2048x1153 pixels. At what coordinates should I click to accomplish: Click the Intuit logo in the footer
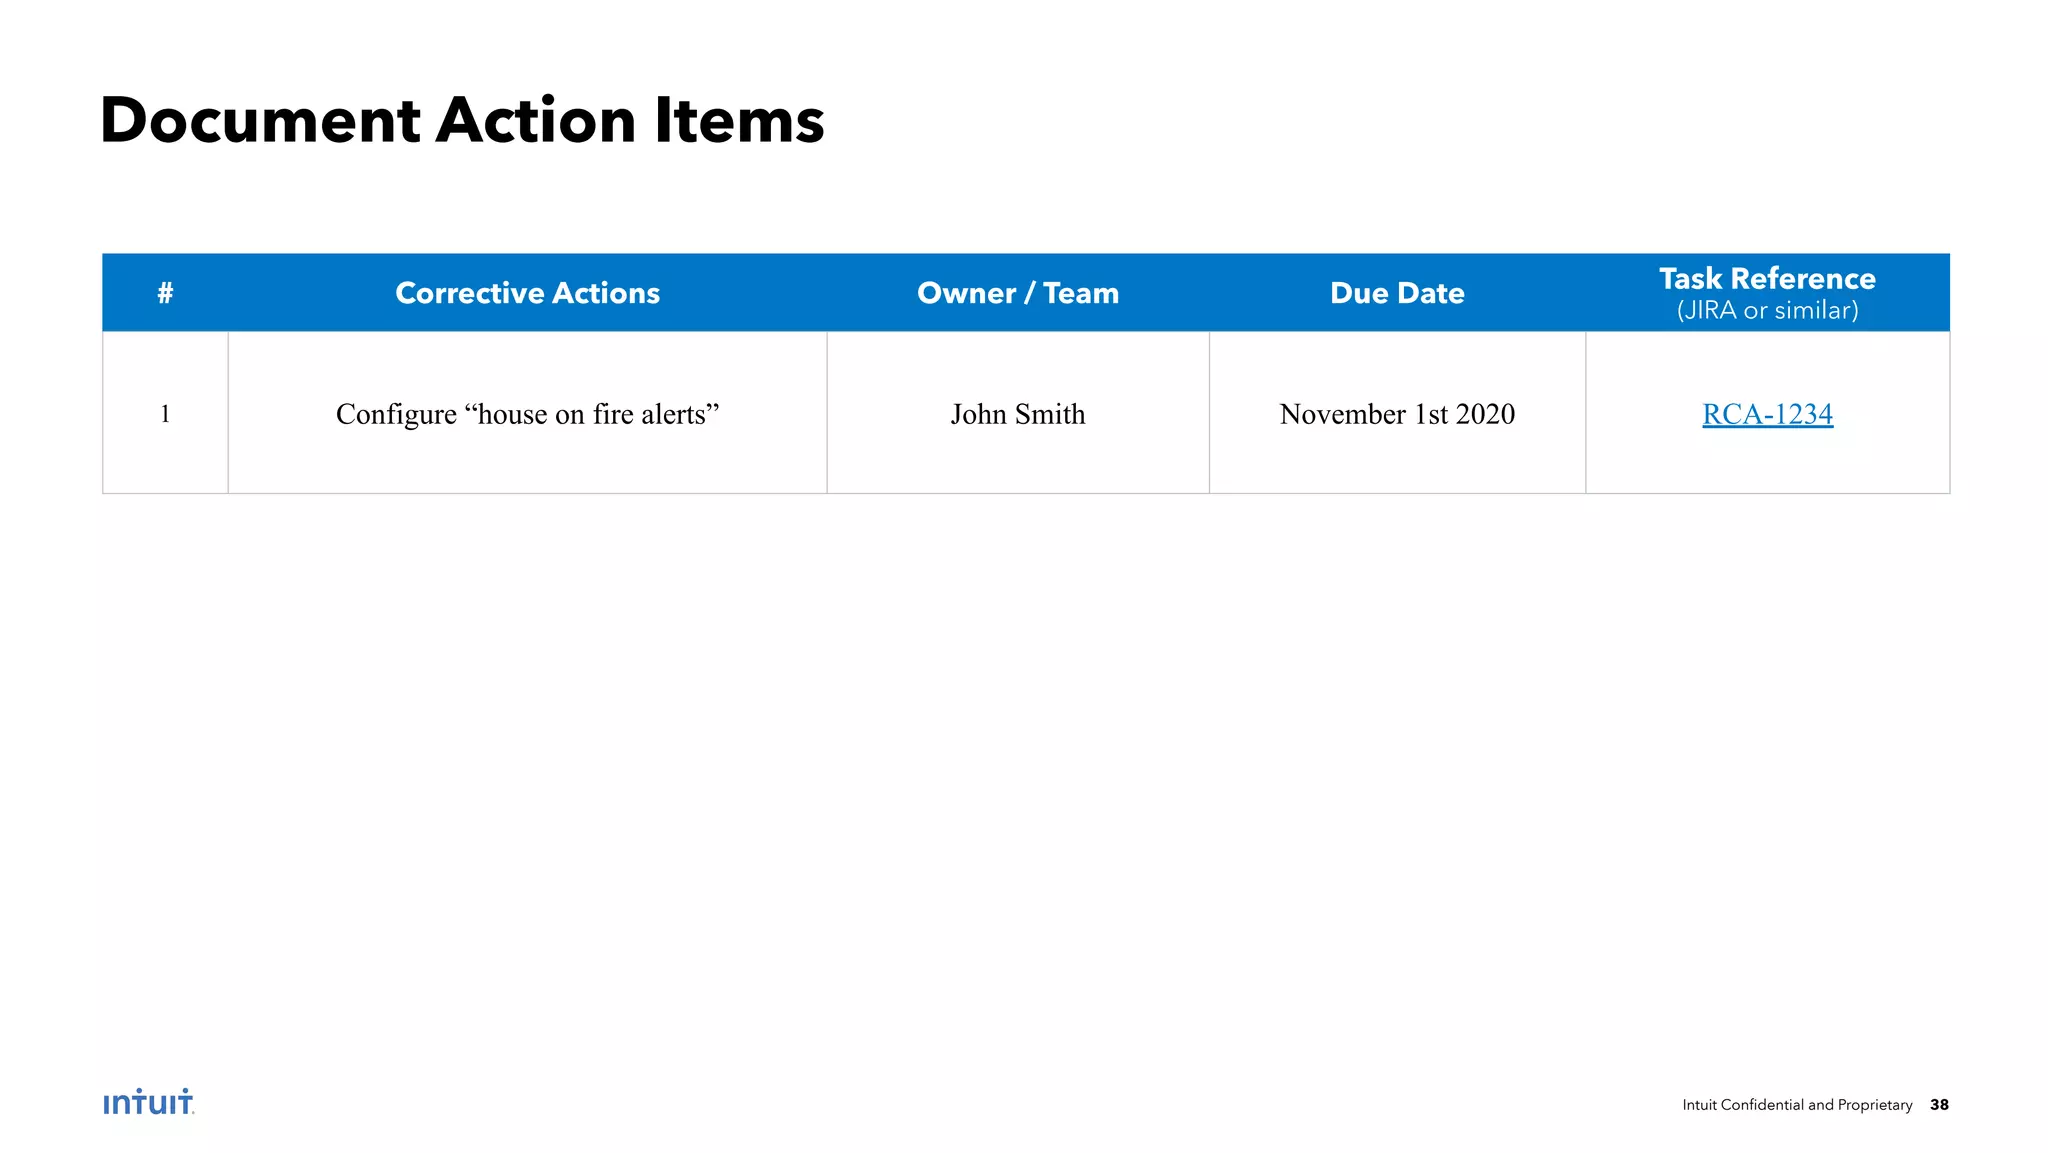pos(148,1102)
